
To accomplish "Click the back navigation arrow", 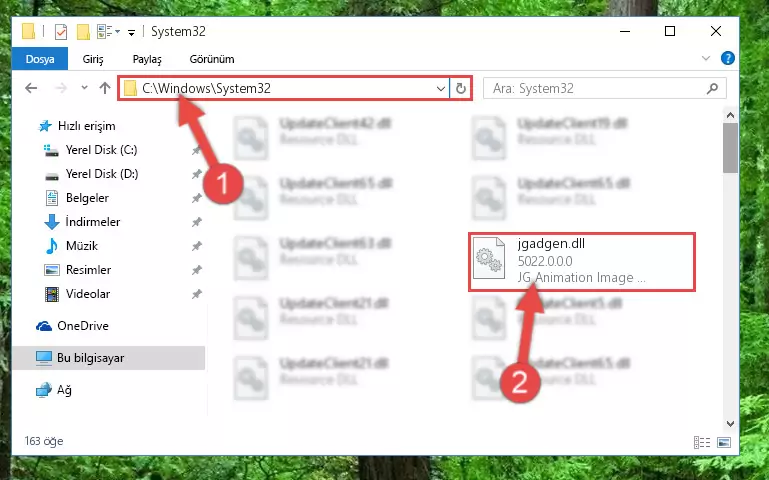I will pyautogui.click(x=31, y=88).
